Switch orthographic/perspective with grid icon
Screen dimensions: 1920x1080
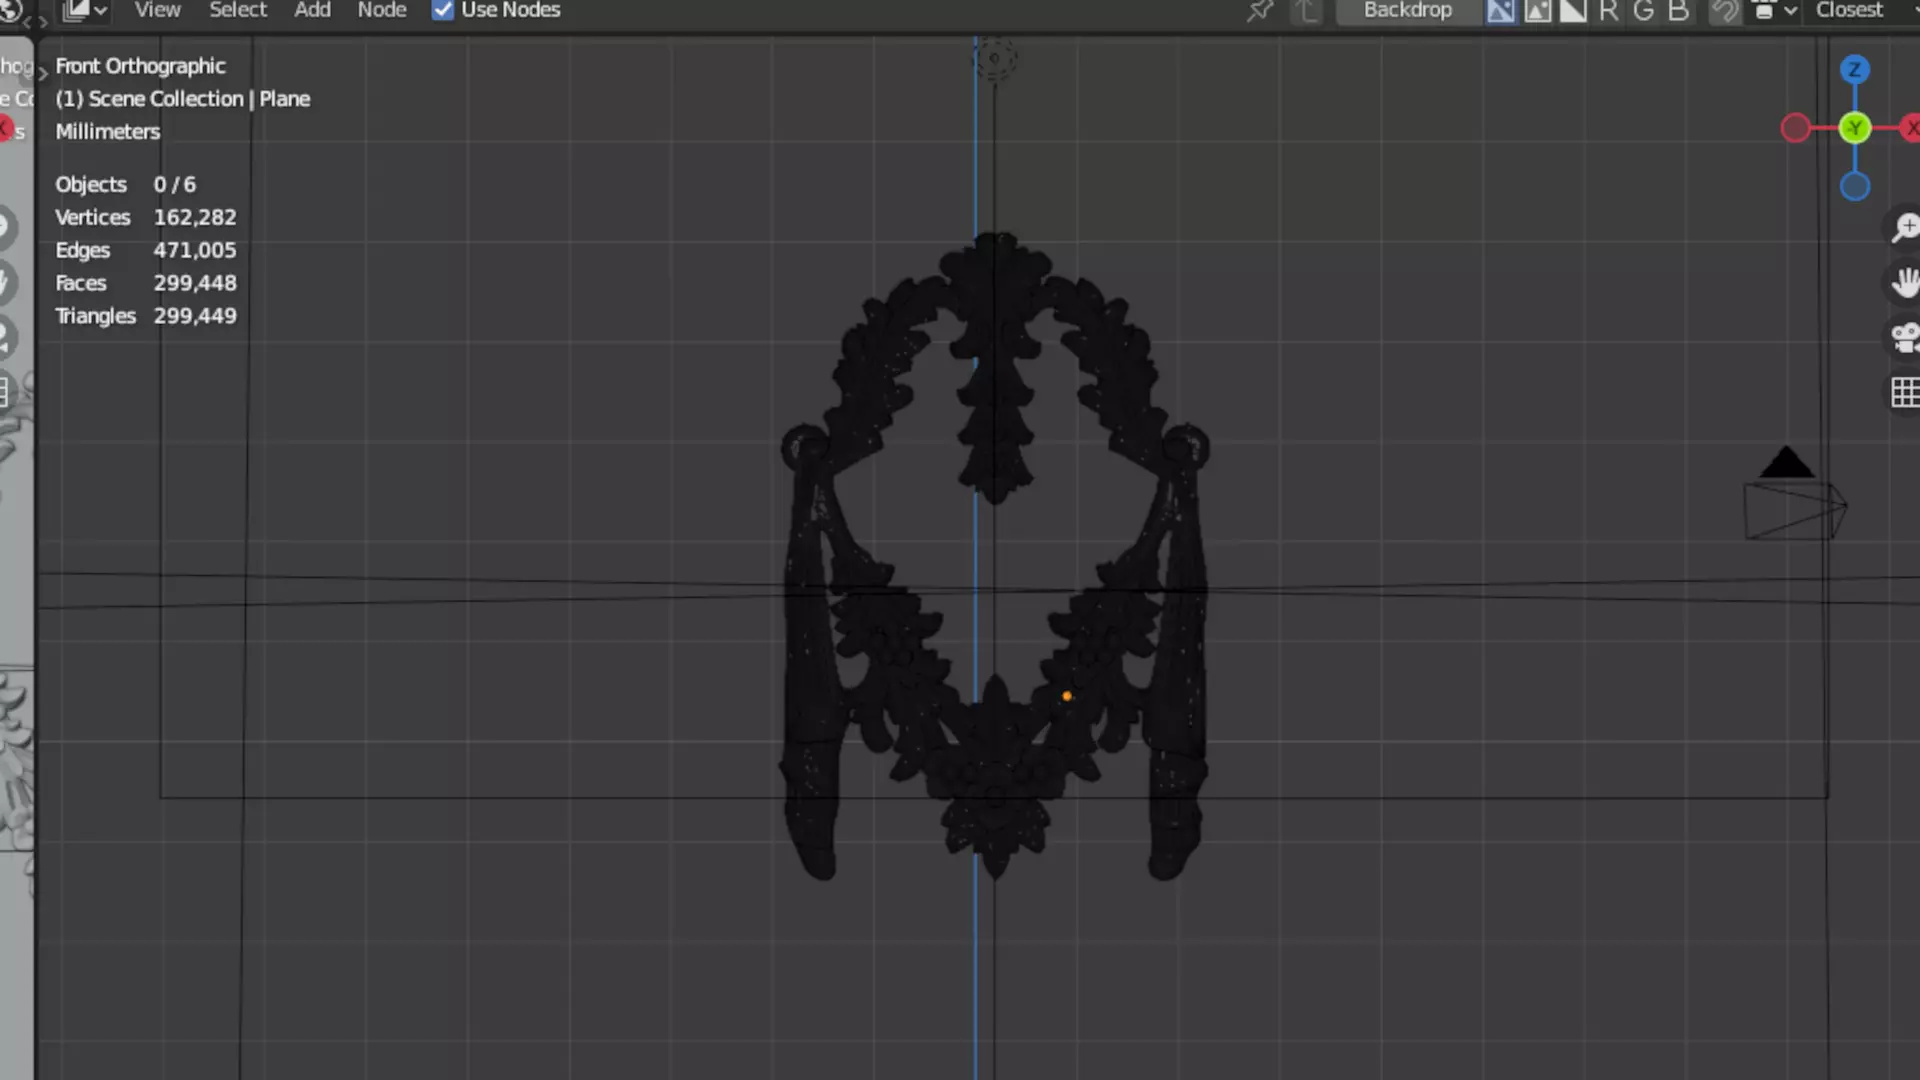pyautogui.click(x=1904, y=392)
